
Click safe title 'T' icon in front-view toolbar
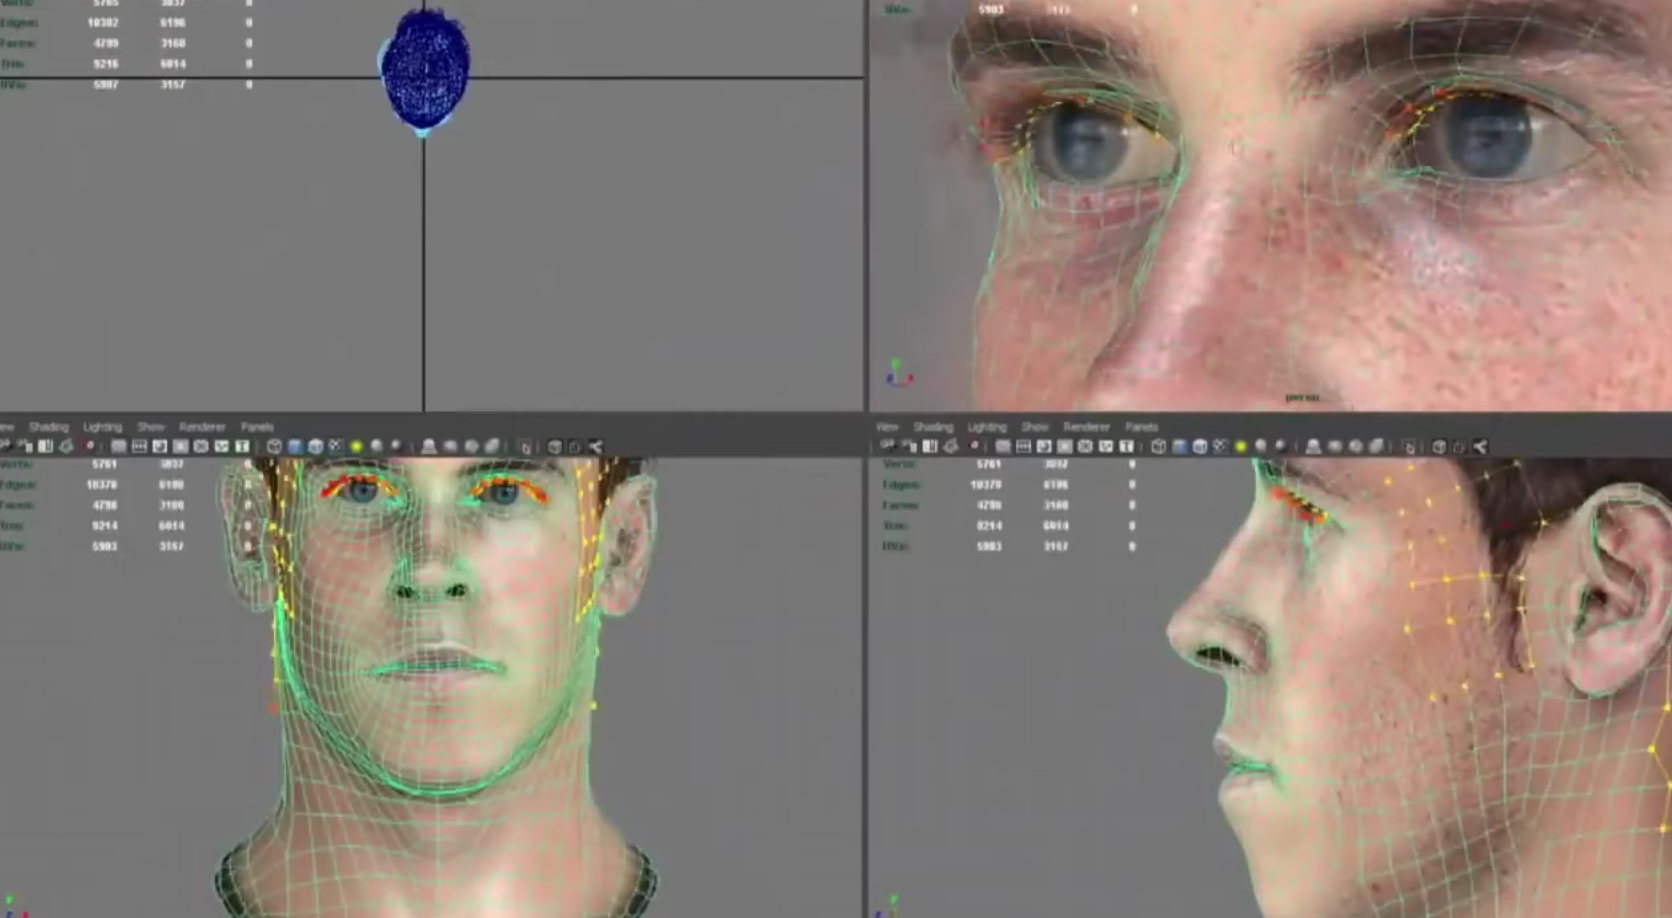pos(242,447)
